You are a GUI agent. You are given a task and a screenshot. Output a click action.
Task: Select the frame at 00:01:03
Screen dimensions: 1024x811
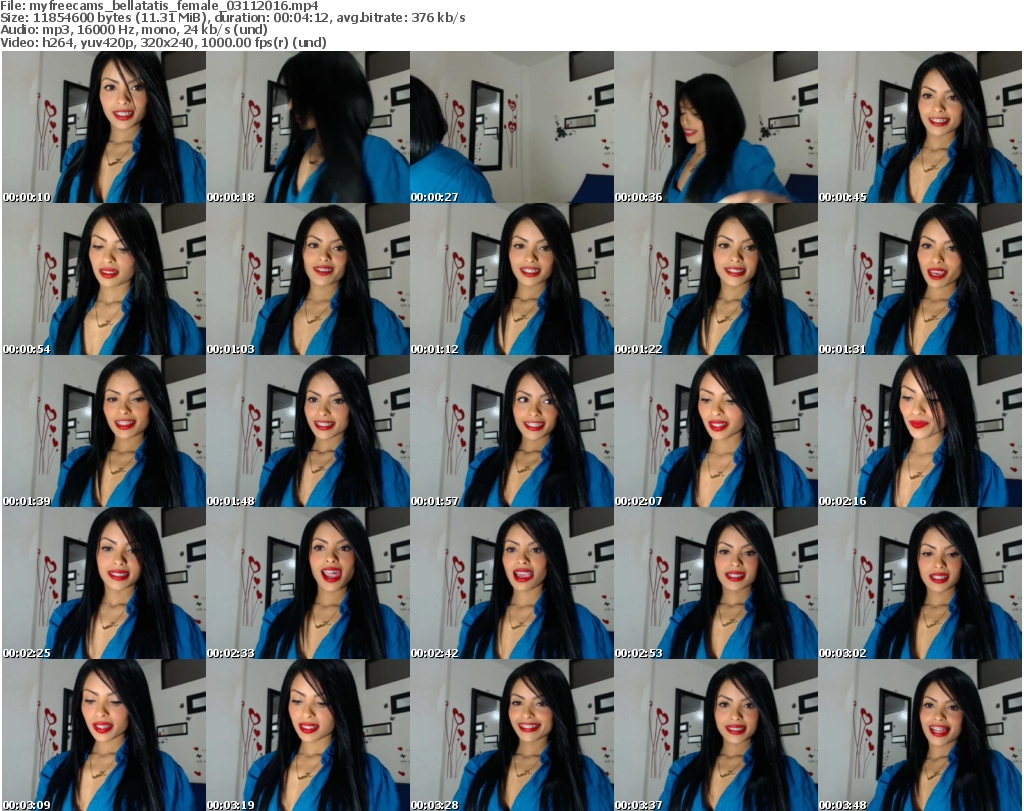[x=308, y=279]
